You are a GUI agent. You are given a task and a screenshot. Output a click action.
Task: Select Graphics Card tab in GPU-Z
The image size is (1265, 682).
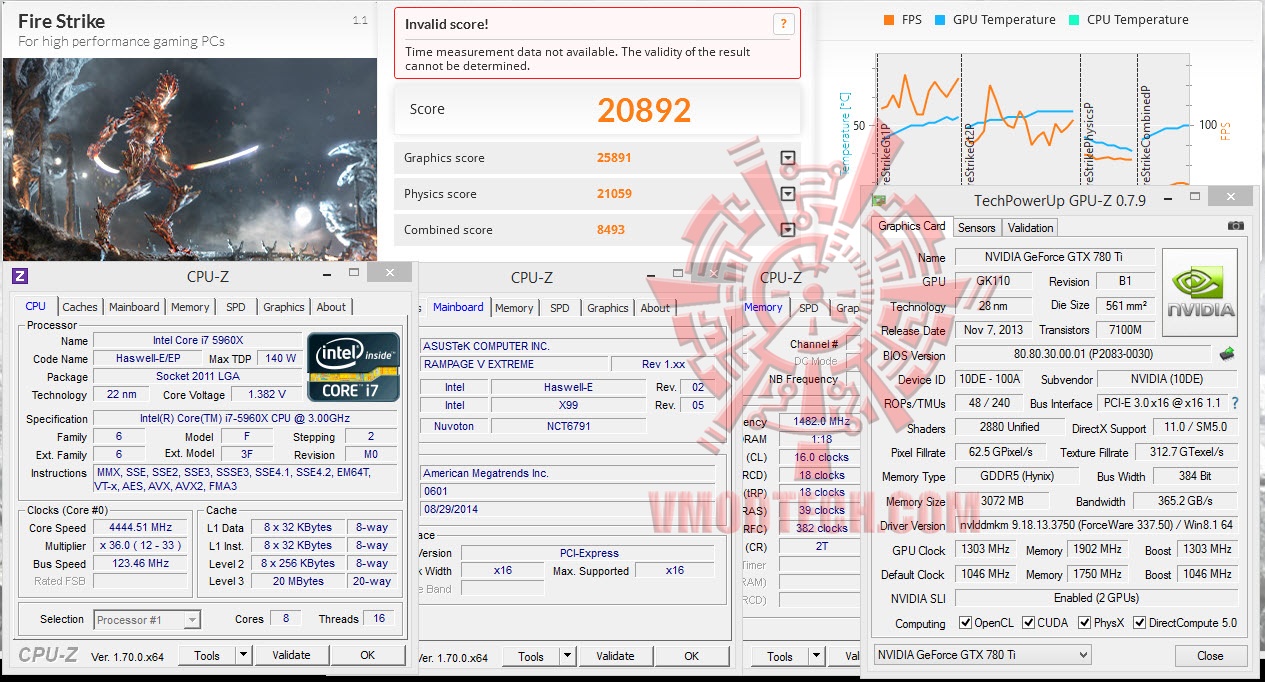911,226
